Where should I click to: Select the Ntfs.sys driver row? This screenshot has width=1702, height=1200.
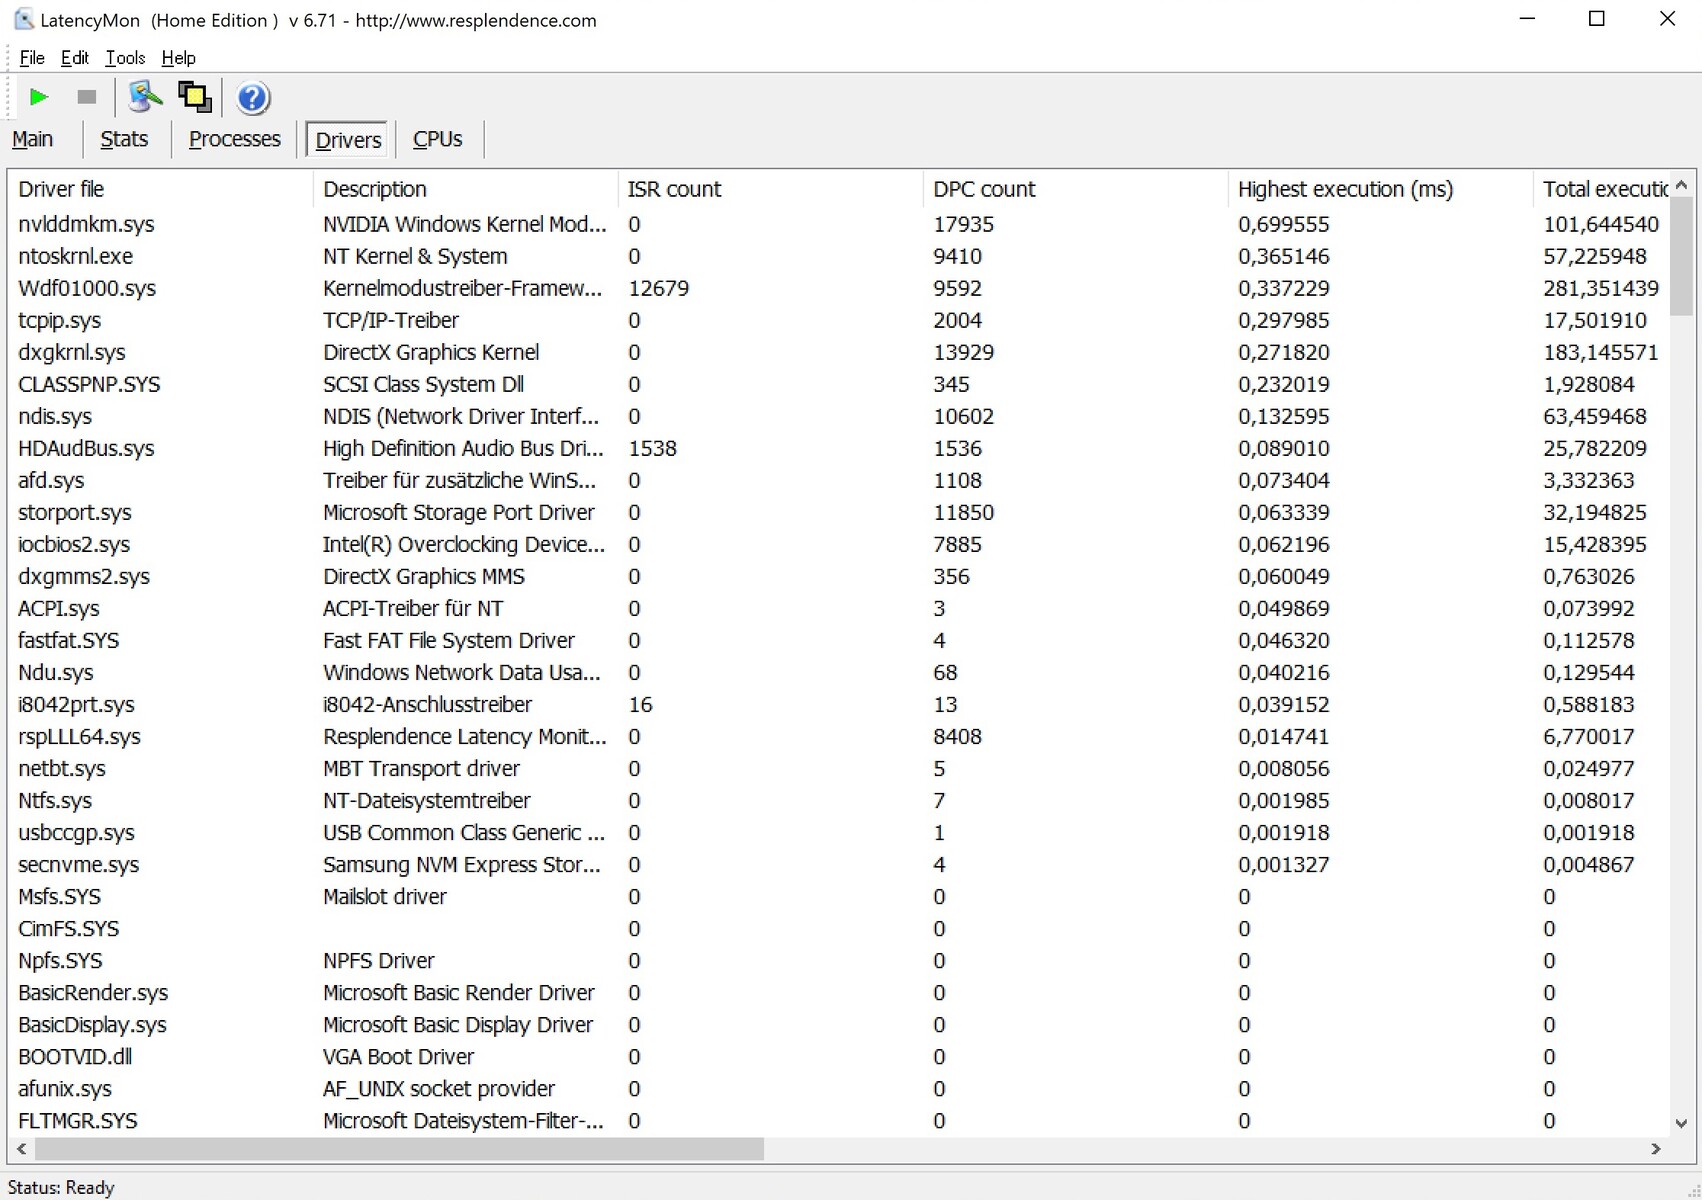pos(839,800)
